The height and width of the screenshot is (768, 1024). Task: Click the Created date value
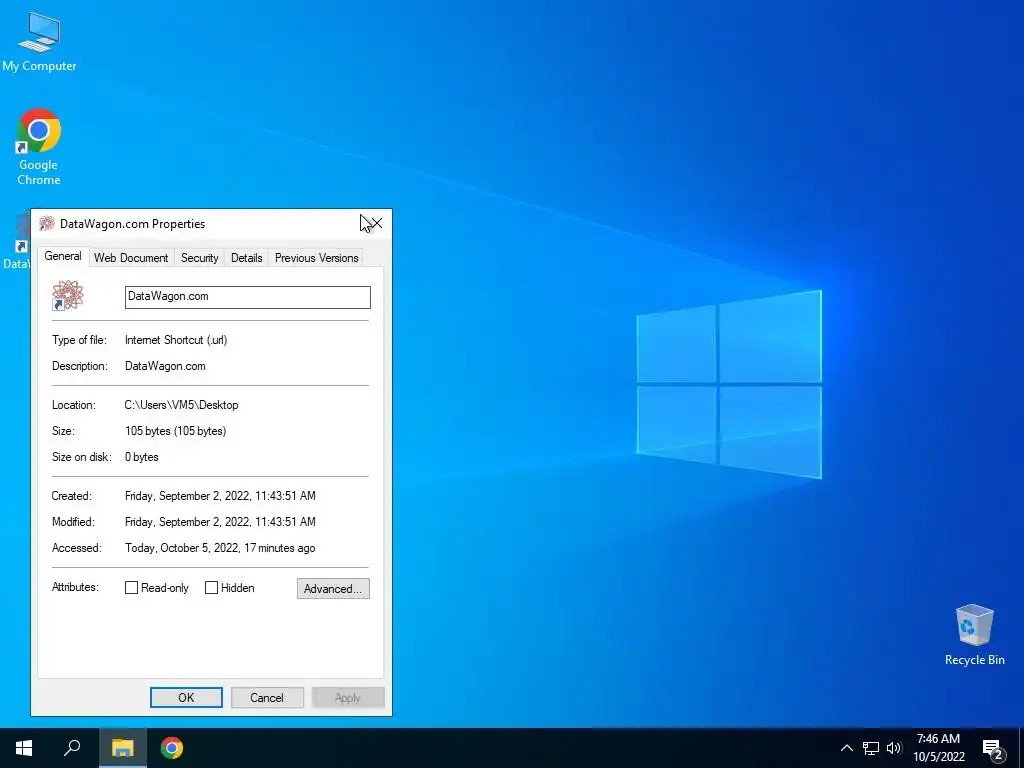pos(220,496)
